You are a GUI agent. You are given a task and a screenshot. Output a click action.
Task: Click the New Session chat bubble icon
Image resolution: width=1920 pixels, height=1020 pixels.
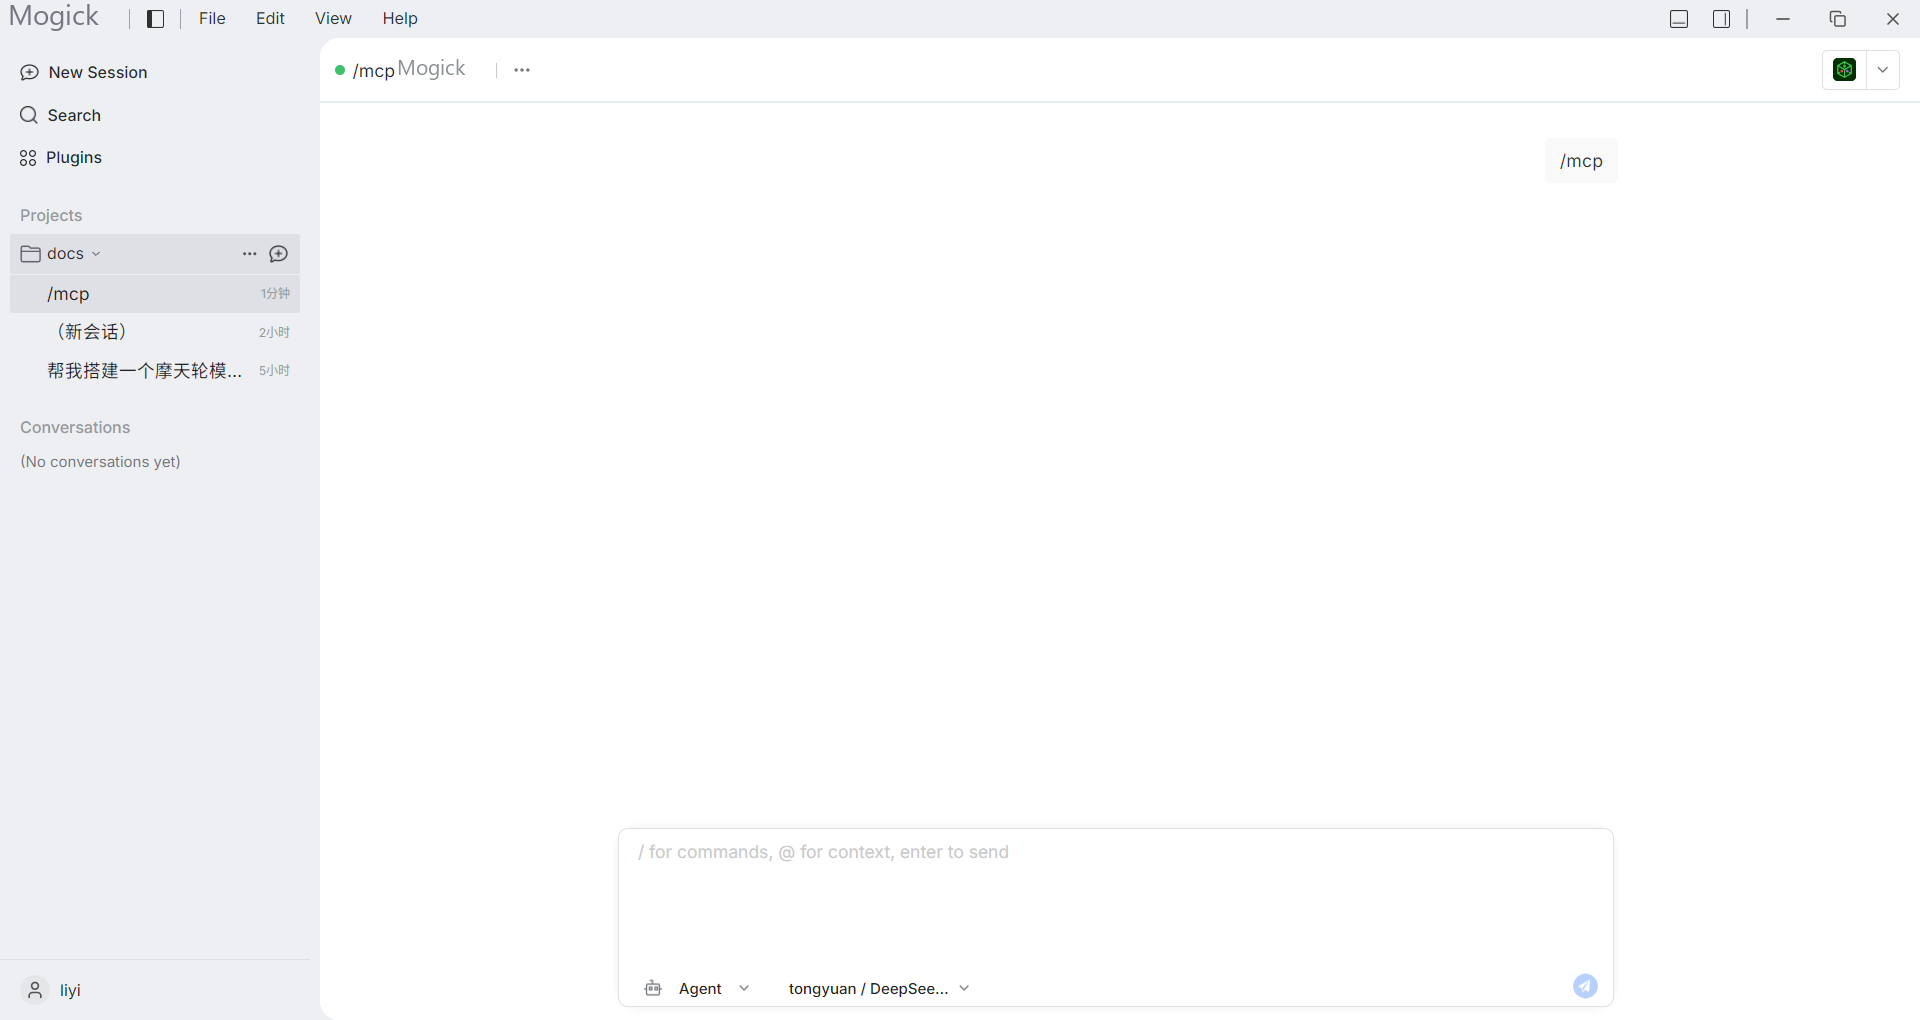[30, 72]
